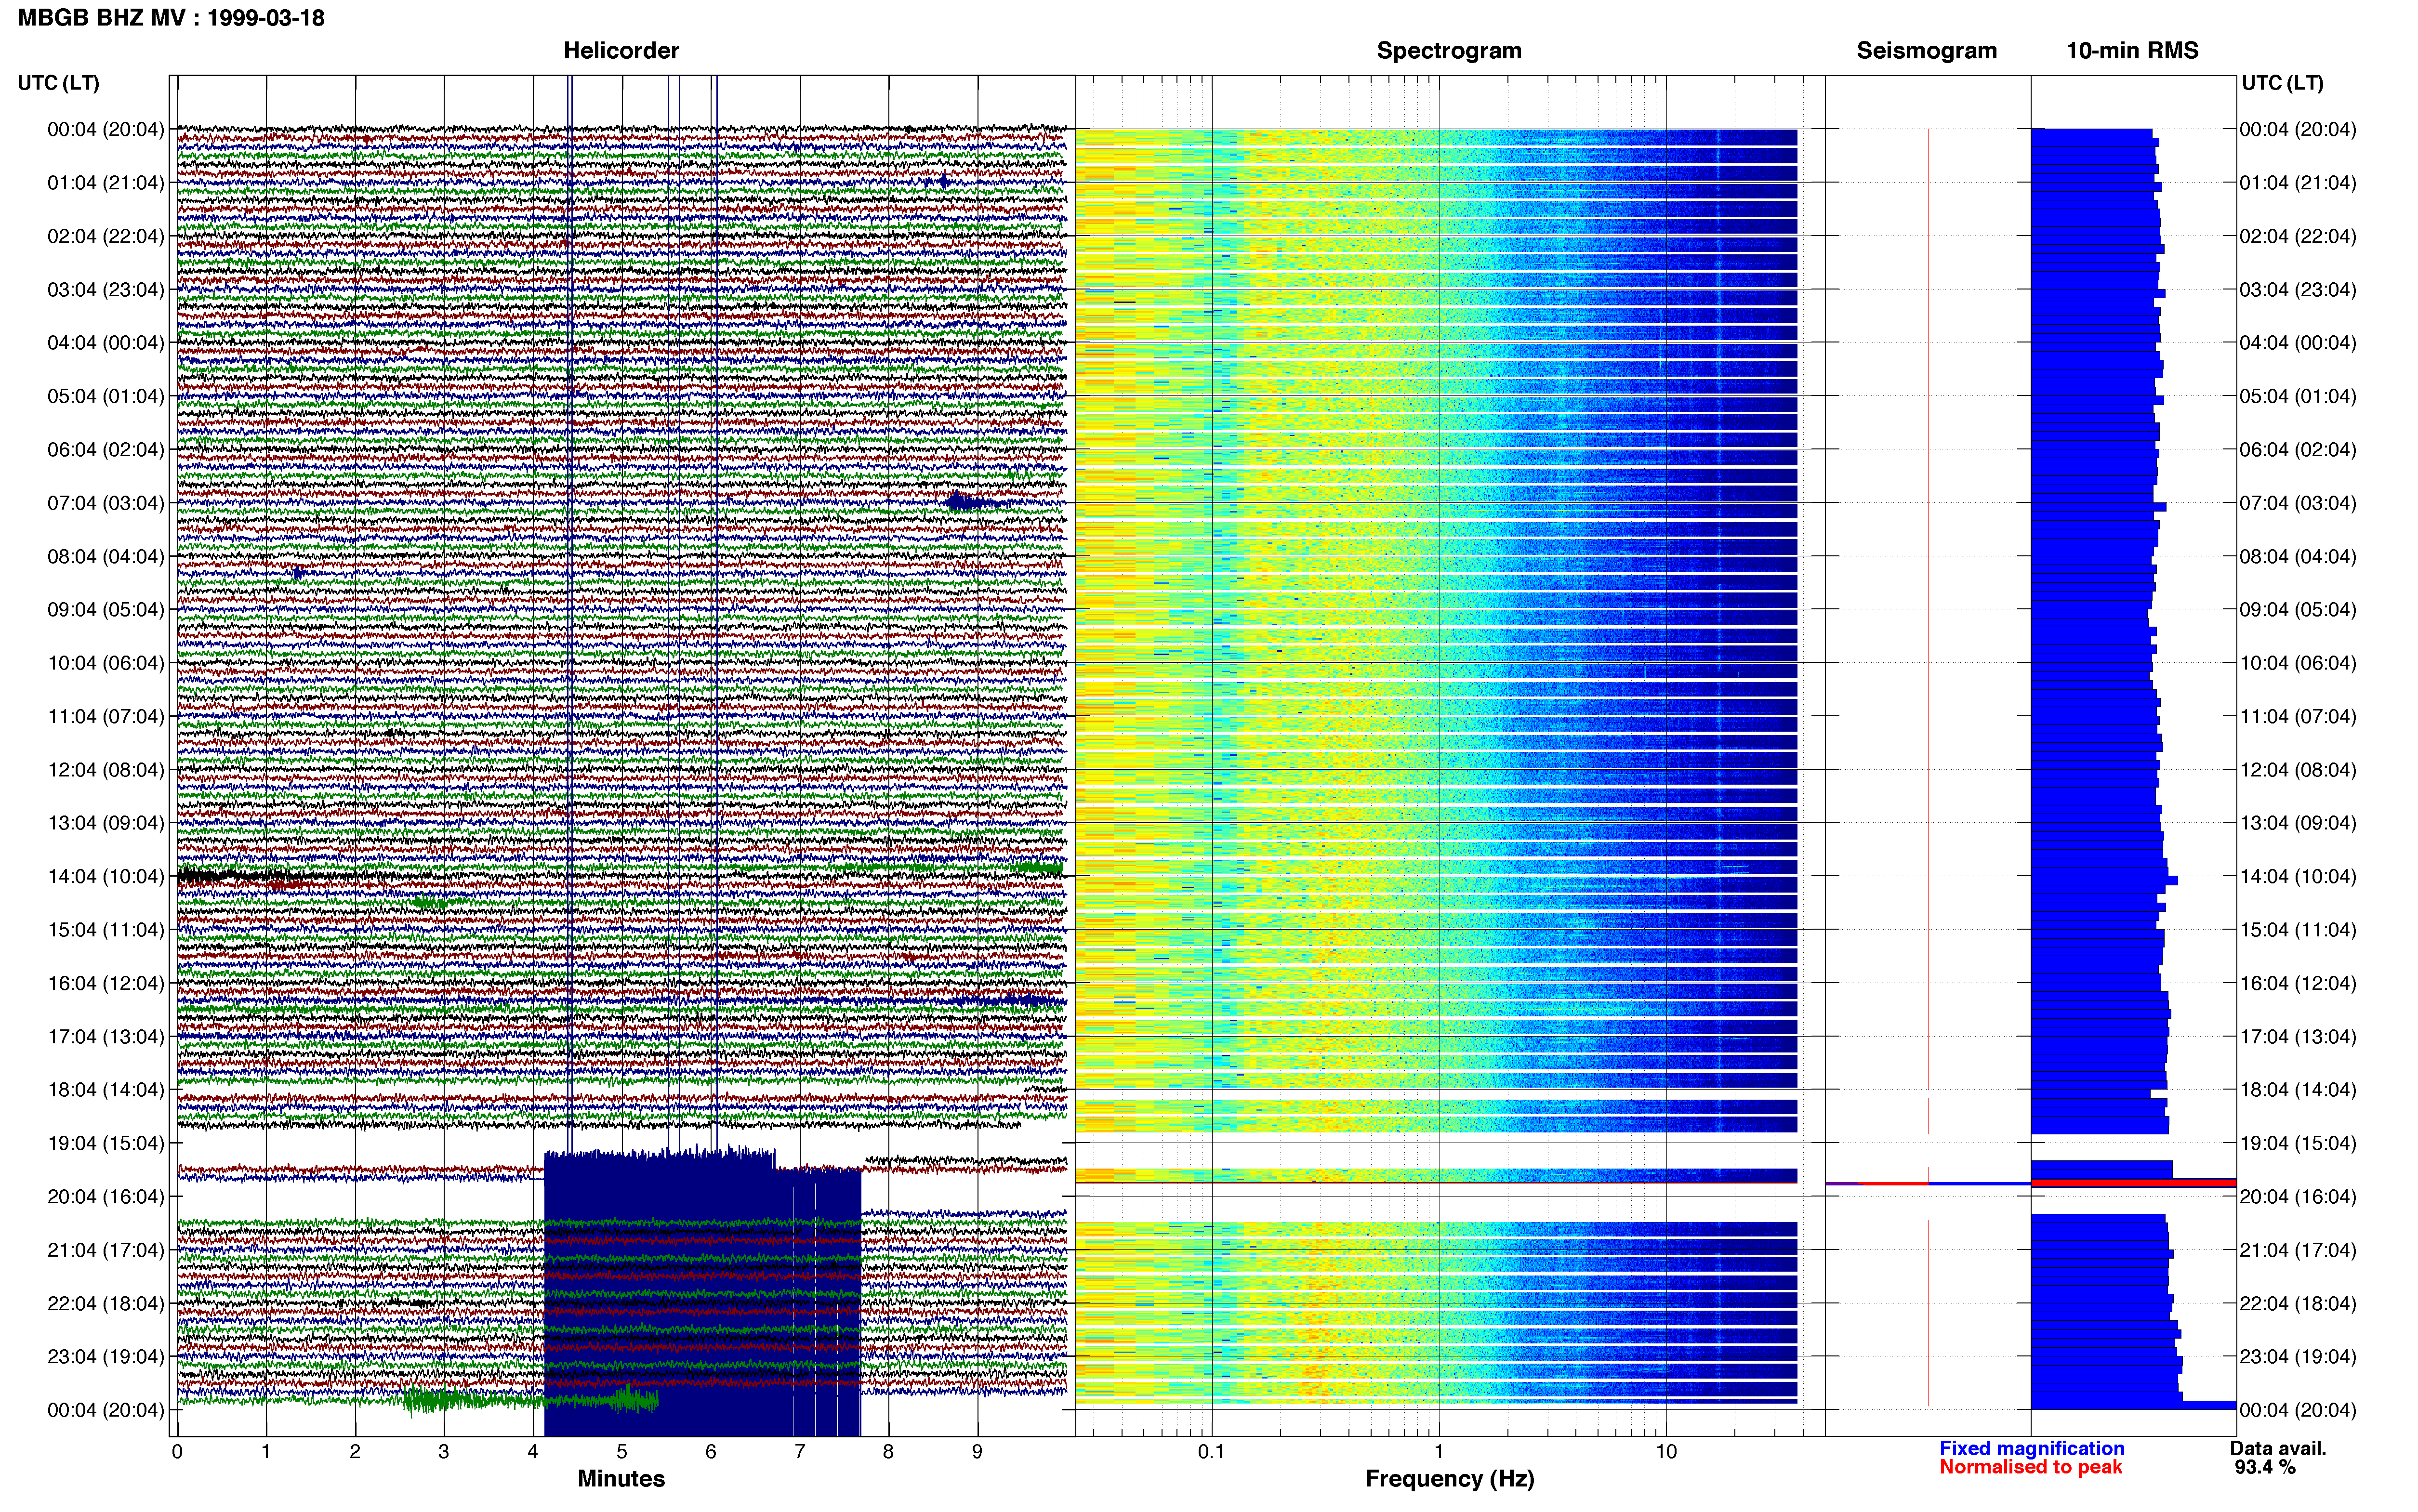Click left time label 22:04 (18:04)
This screenshot has width=2418, height=1512.
pos(106,1303)
